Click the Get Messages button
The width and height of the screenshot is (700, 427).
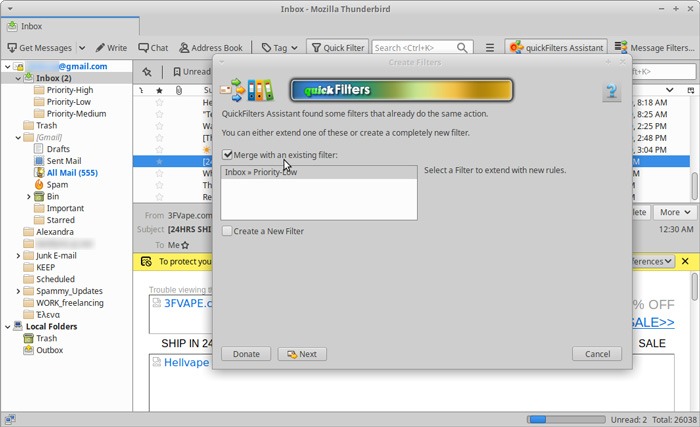(x=39, y=48)
